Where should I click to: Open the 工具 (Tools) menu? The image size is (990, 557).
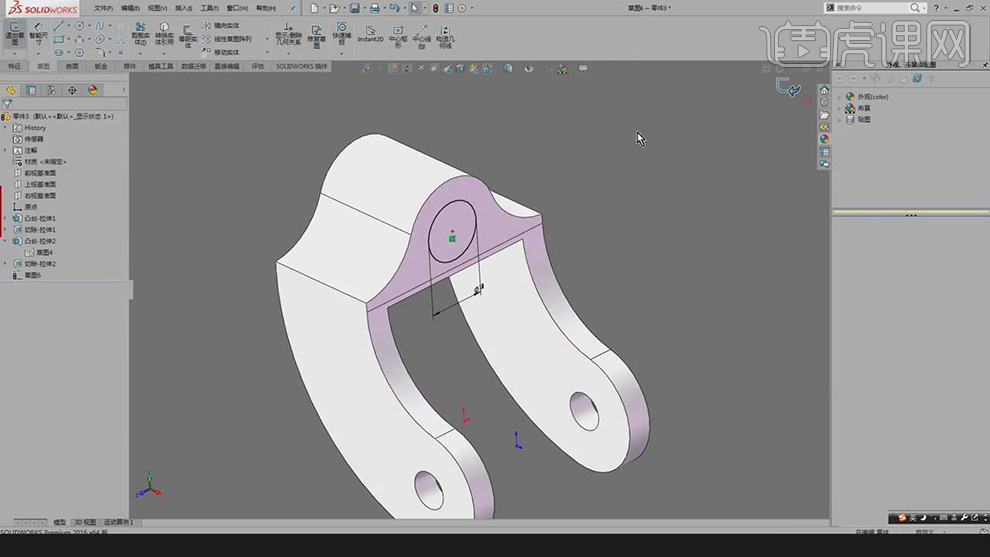[x=209, y=8]
